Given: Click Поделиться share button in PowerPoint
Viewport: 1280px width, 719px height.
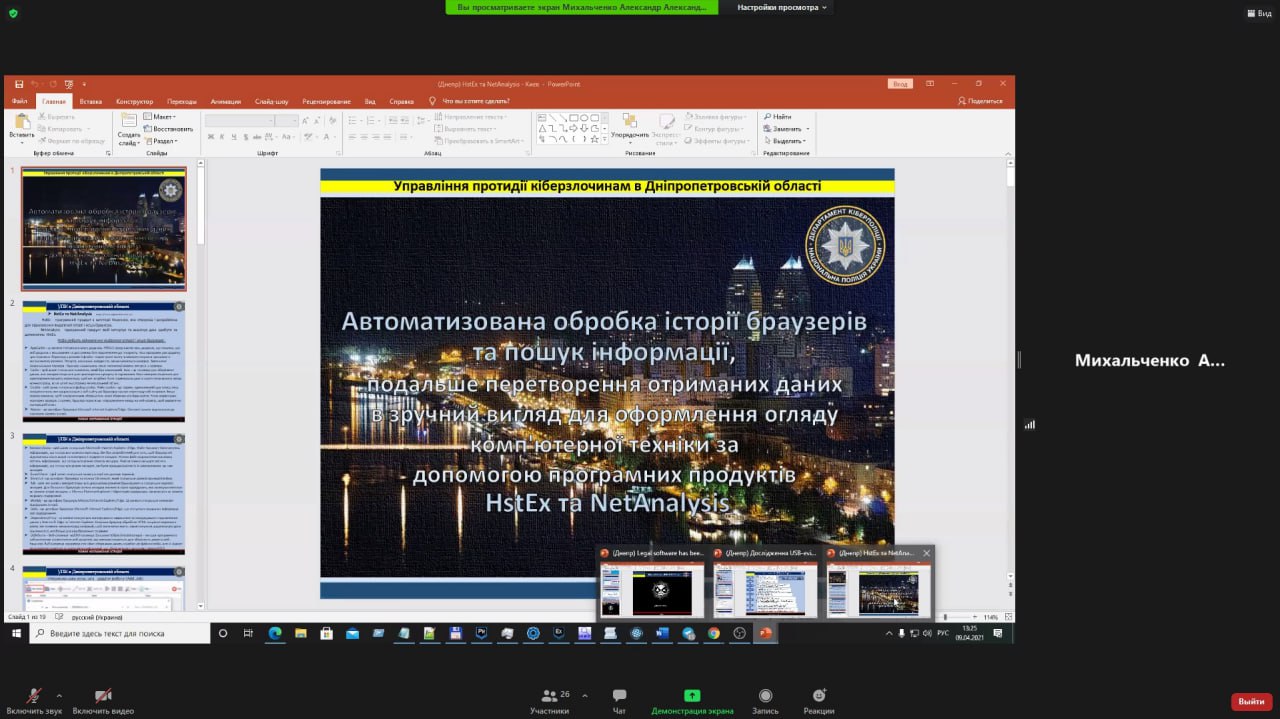Looking at the screenshot, I should [x=980, y=101].
